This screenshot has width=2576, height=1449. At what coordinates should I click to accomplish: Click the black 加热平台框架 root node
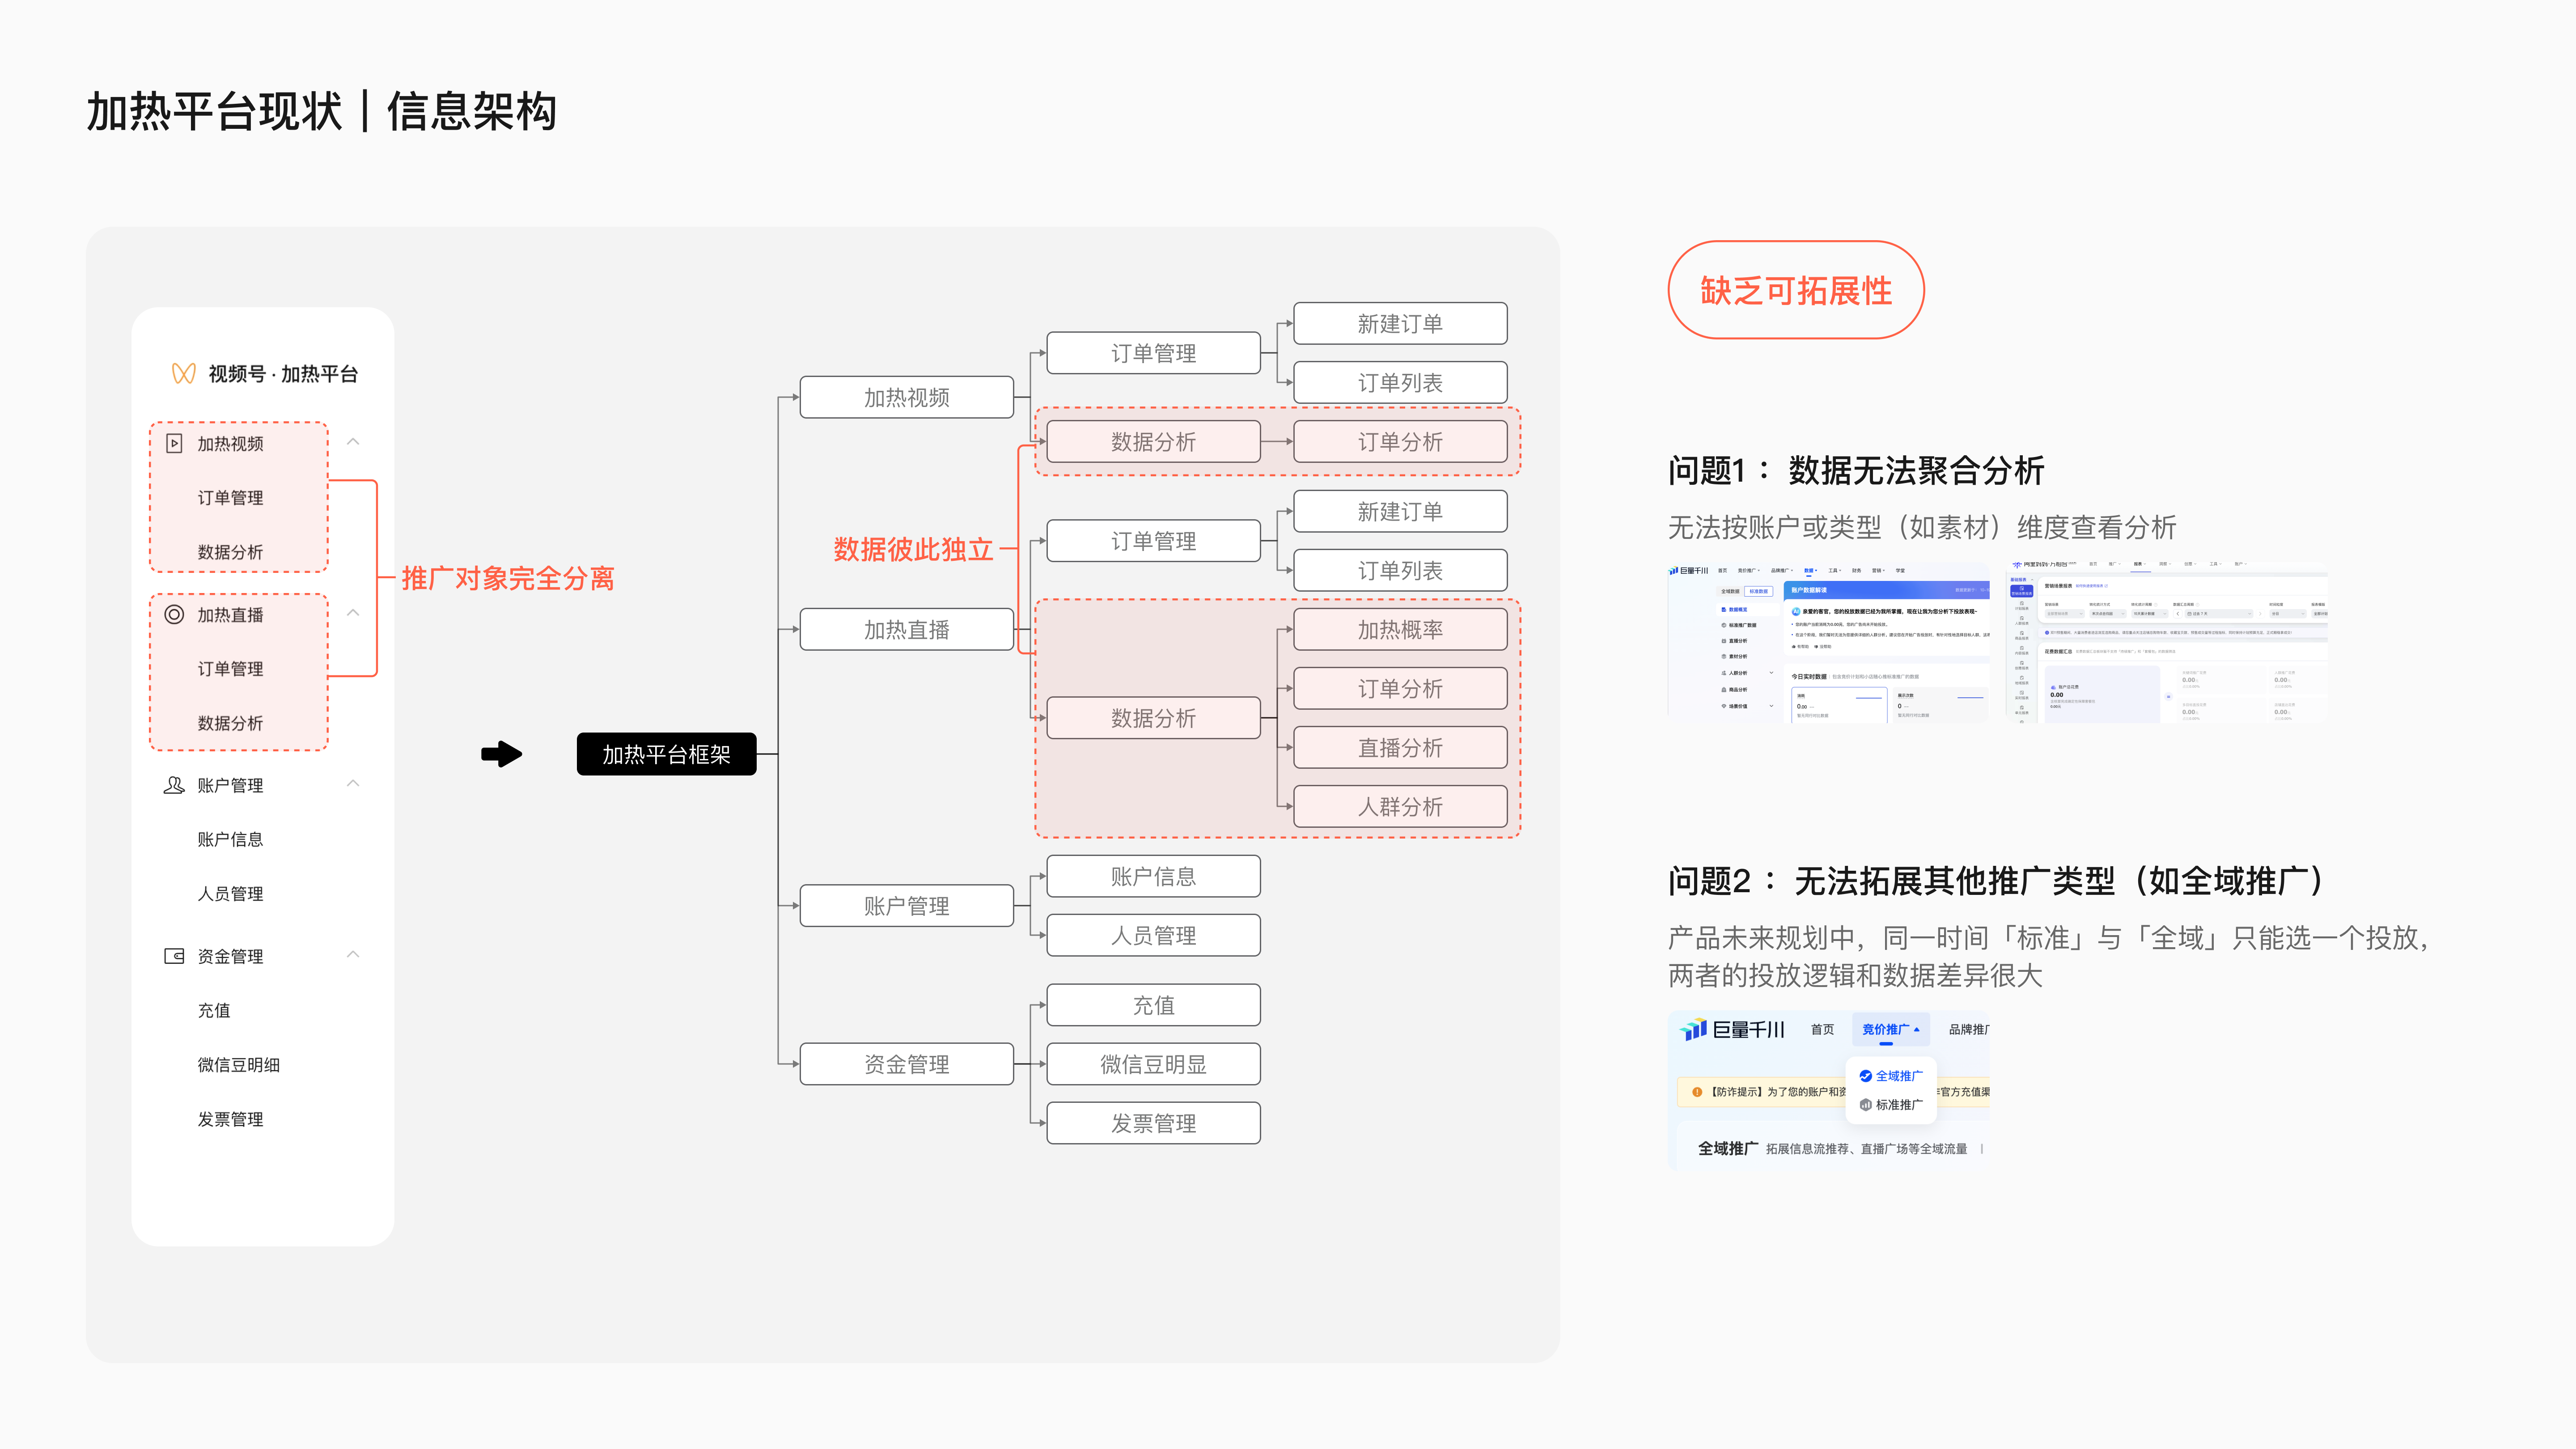click(666, 754)
